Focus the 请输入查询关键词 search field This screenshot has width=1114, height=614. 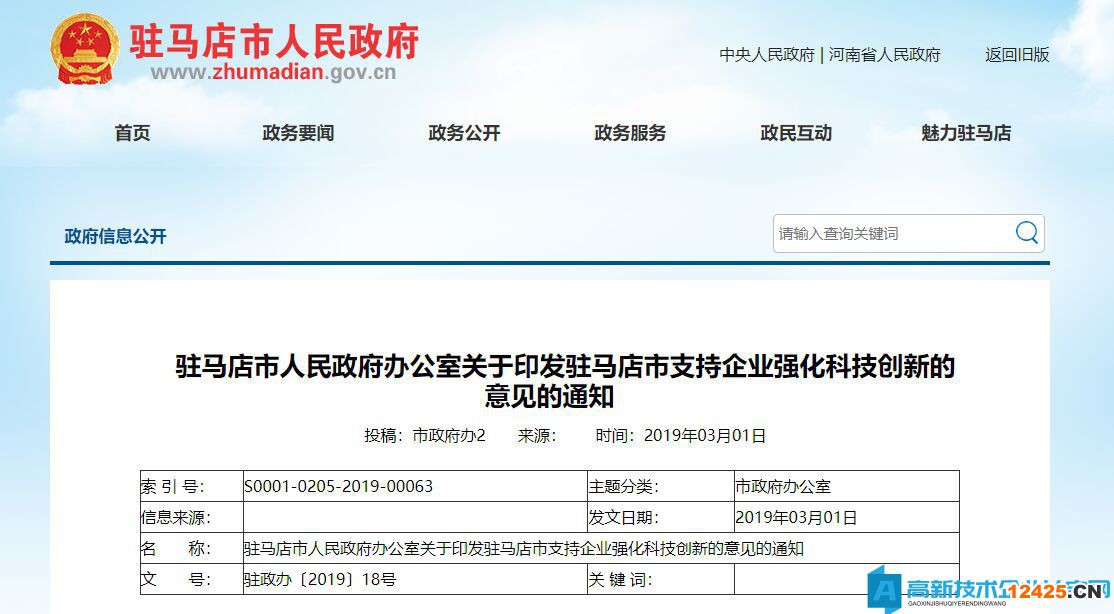(890, 233)
